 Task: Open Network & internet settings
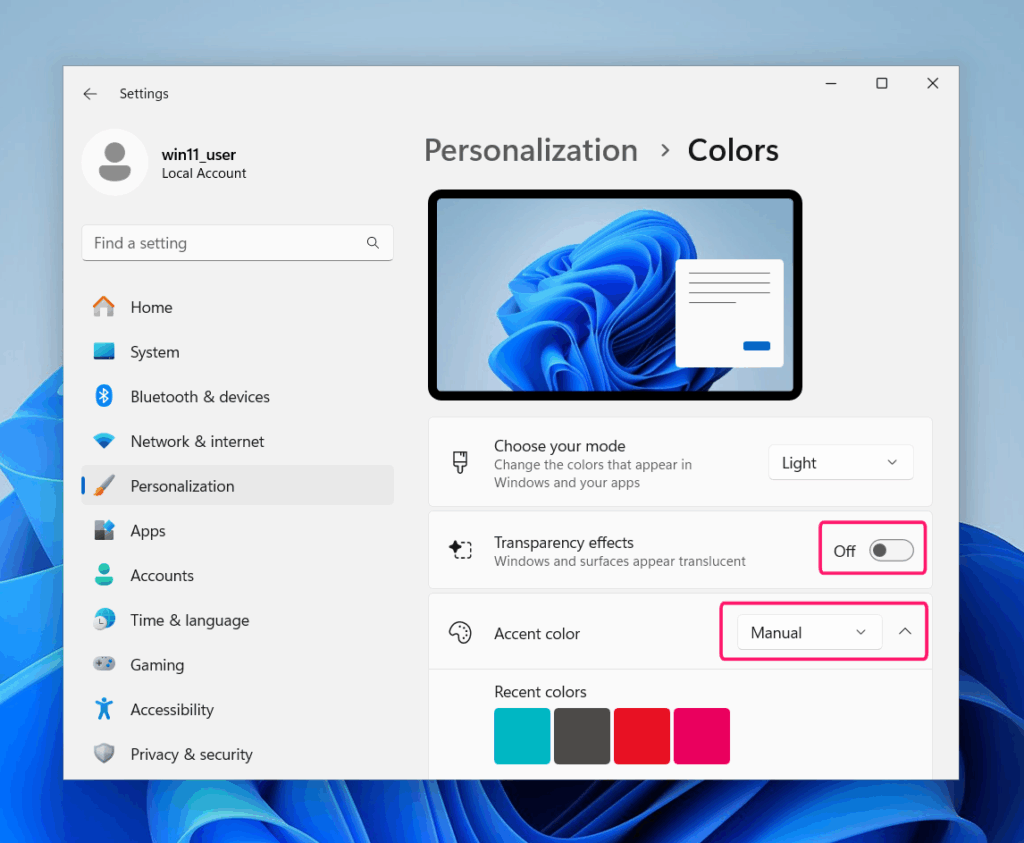pyautogui.click(x=237, y=441)
